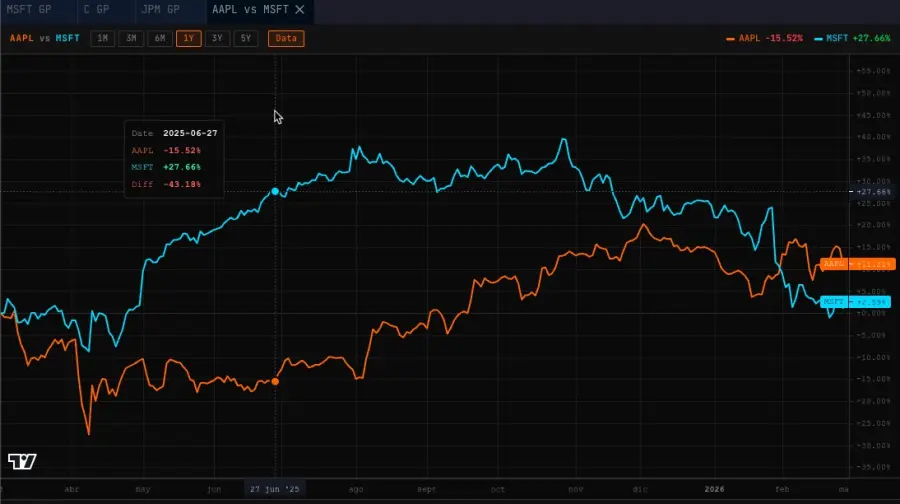The image size is (900, 504).
Task: Click the blue MSFT data point marker
Action: coord(275,191)
